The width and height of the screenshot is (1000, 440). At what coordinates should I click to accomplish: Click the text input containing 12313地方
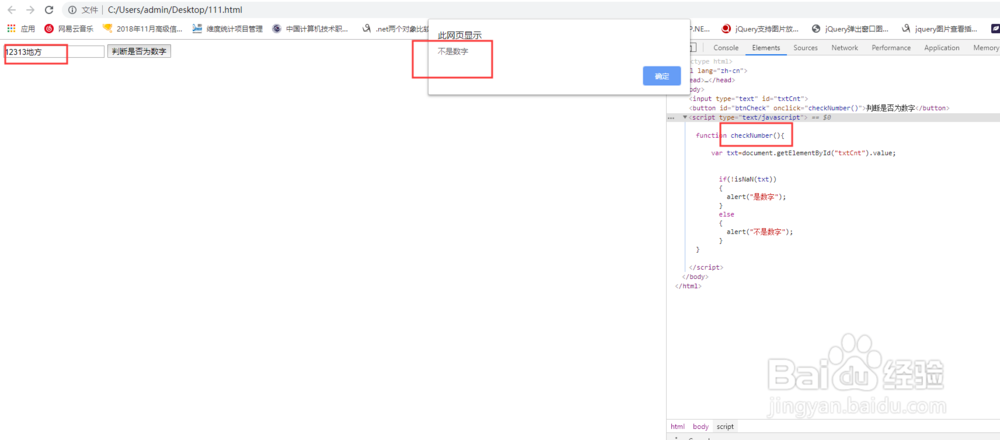54,52
